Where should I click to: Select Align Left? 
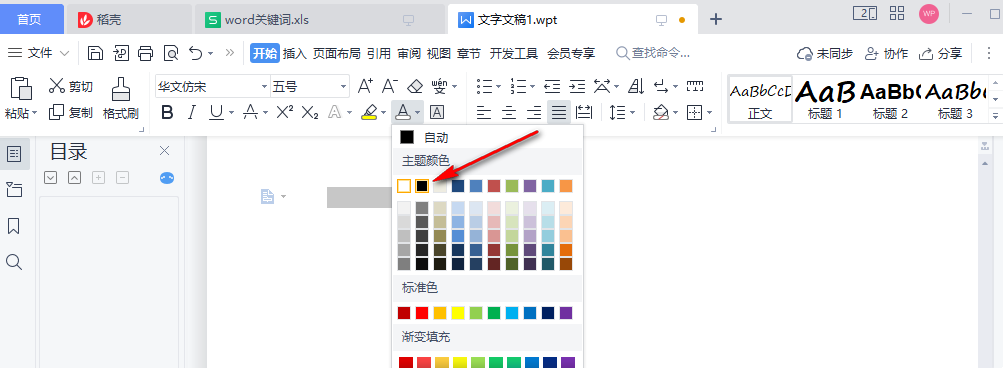pyautogui.click(x=484, y=113)
